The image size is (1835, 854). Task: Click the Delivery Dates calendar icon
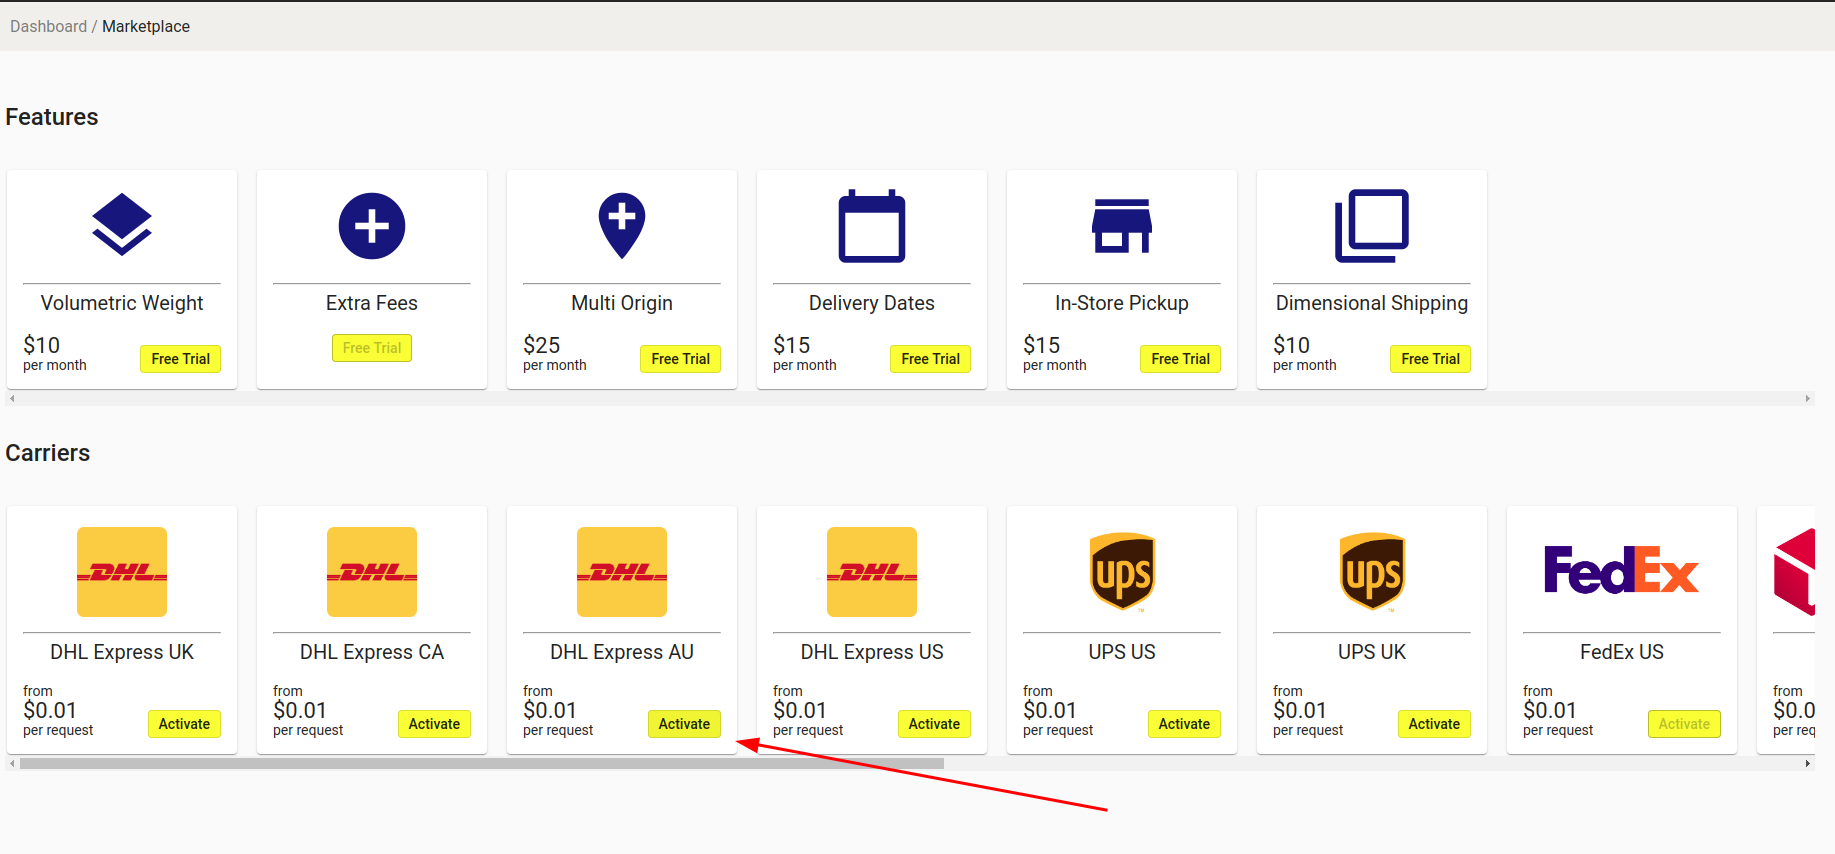pyautogui.click(x=872, y=226)
